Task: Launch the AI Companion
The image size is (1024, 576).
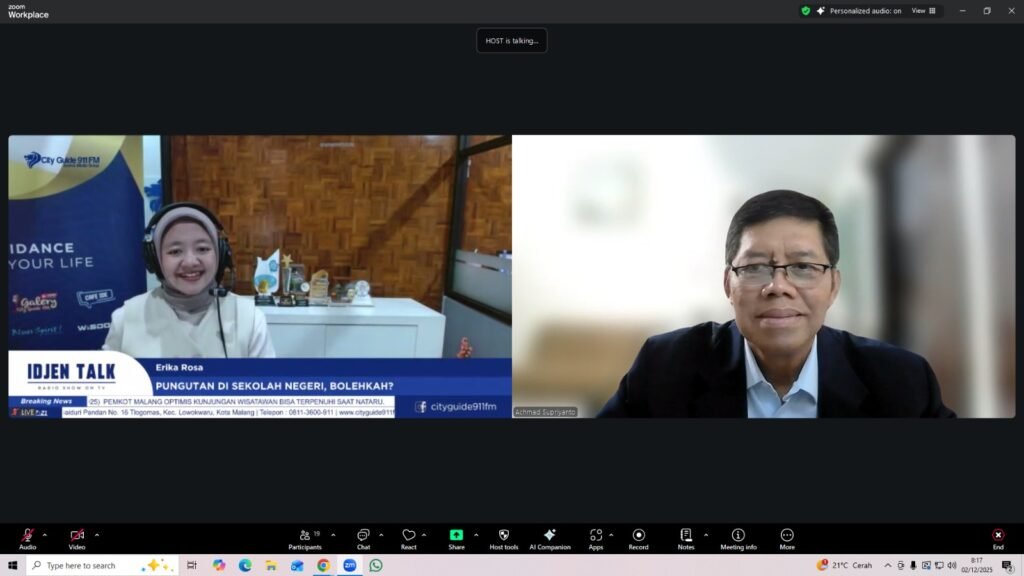Action: point(550,538)
